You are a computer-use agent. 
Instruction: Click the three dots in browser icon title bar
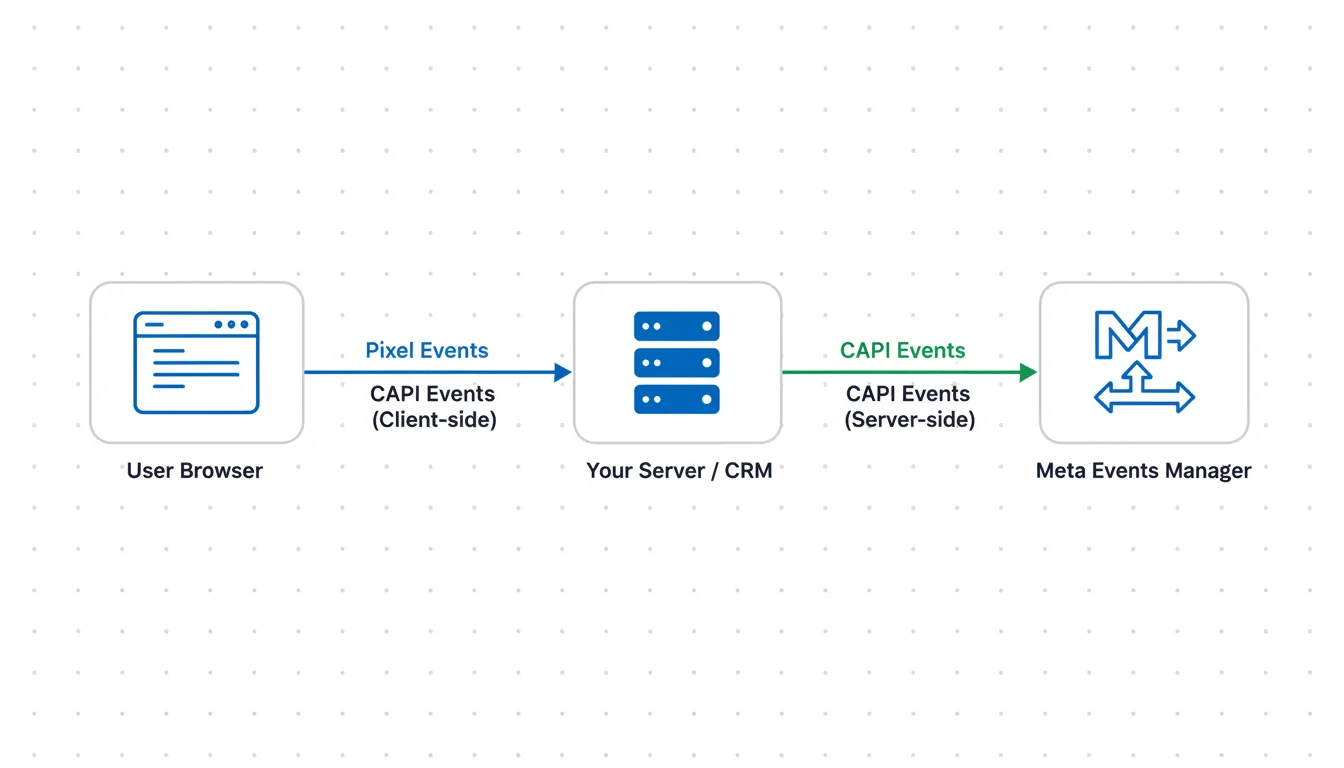tap(231, 324)
